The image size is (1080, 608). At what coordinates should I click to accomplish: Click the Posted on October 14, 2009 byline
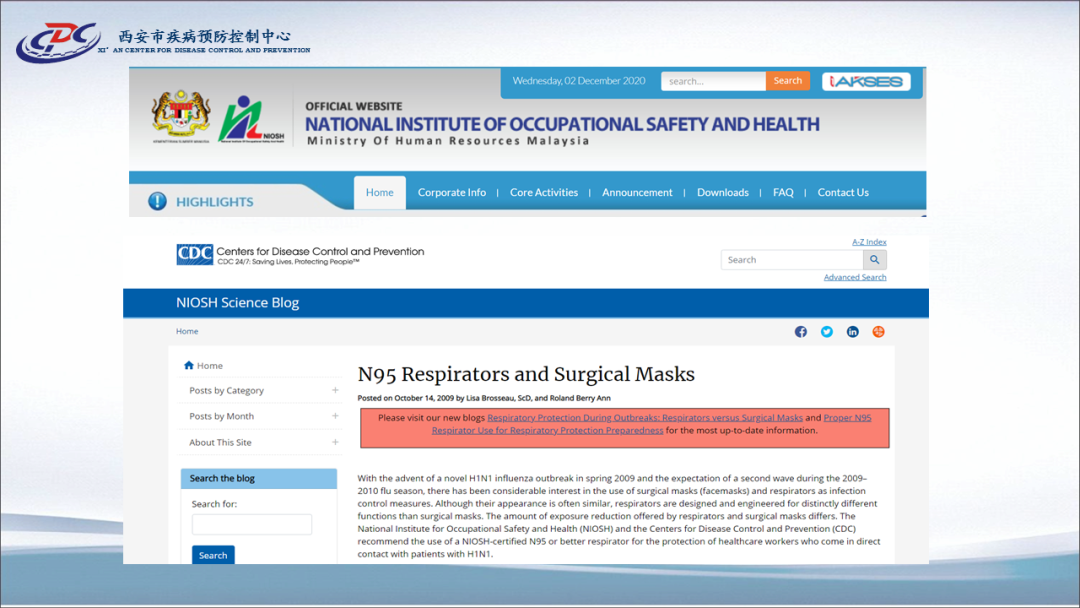[484, 398]
